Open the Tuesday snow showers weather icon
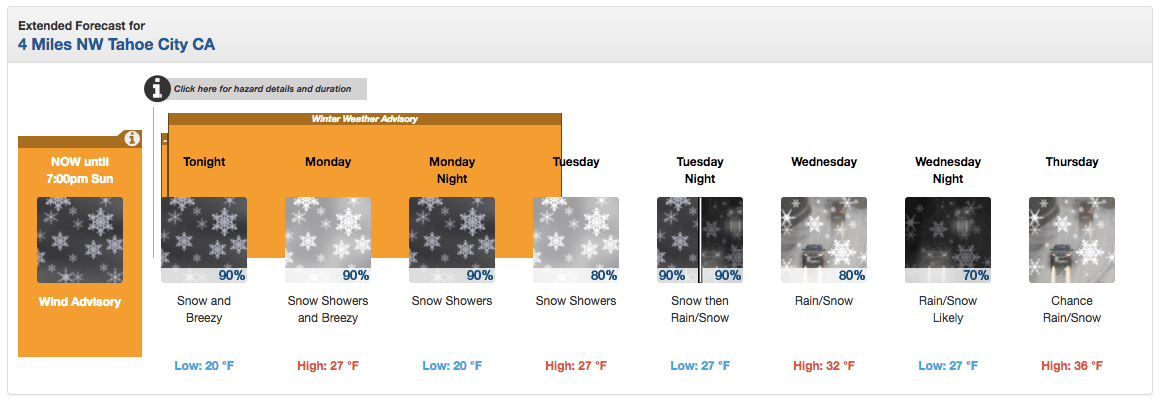 576,240
